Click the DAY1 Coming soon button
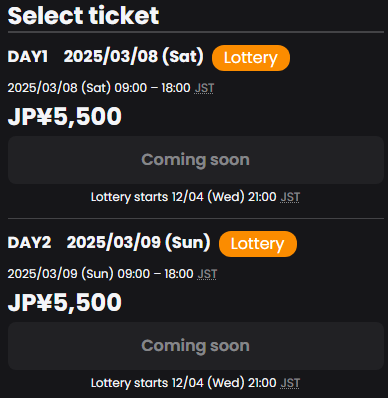Viewport: 388px width, 398px height. click(196, 160)
